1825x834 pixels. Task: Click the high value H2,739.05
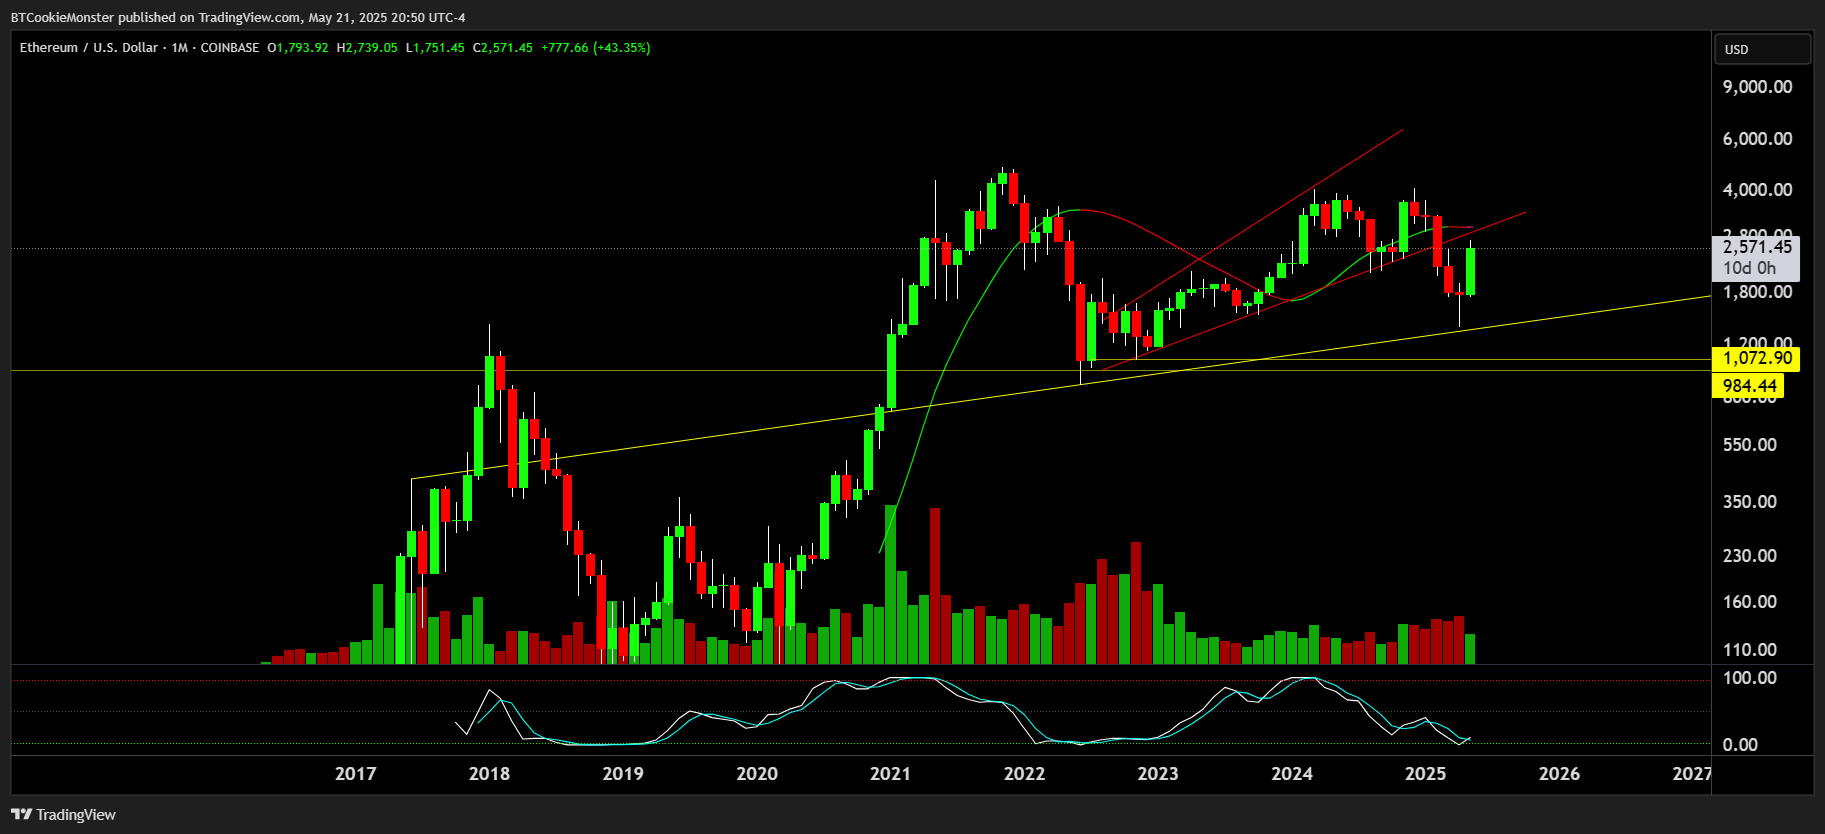pos(367,48)
